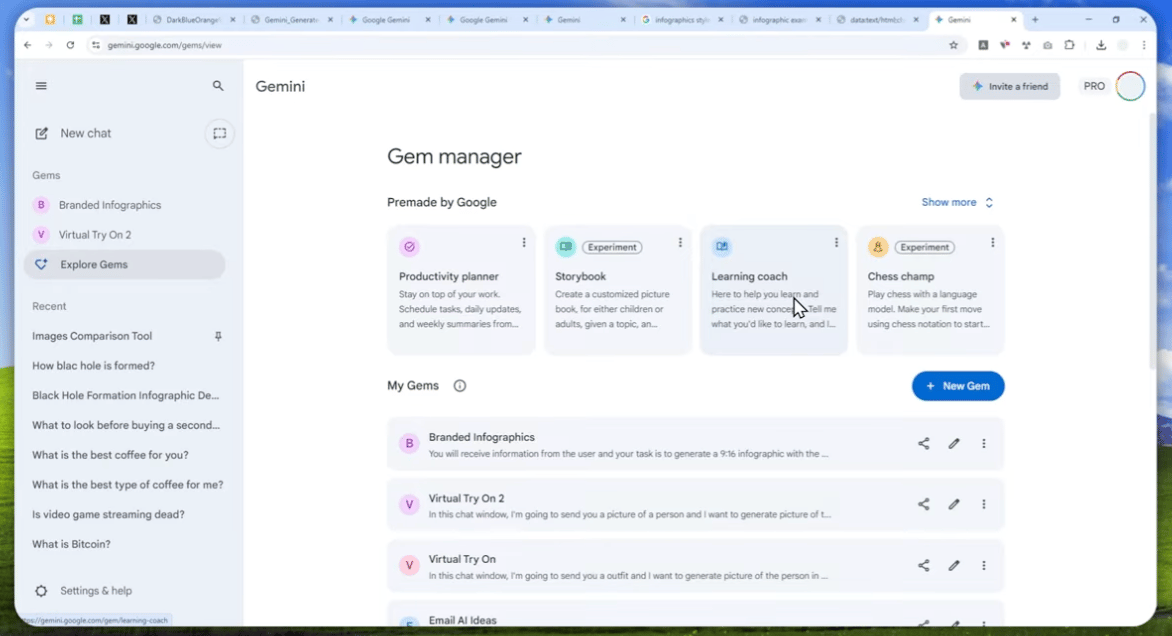Image resolution: width=1172 pixels, height=636 pixels.
Task: Open the tab search dropdown arrow
Action: click(26, 19)
